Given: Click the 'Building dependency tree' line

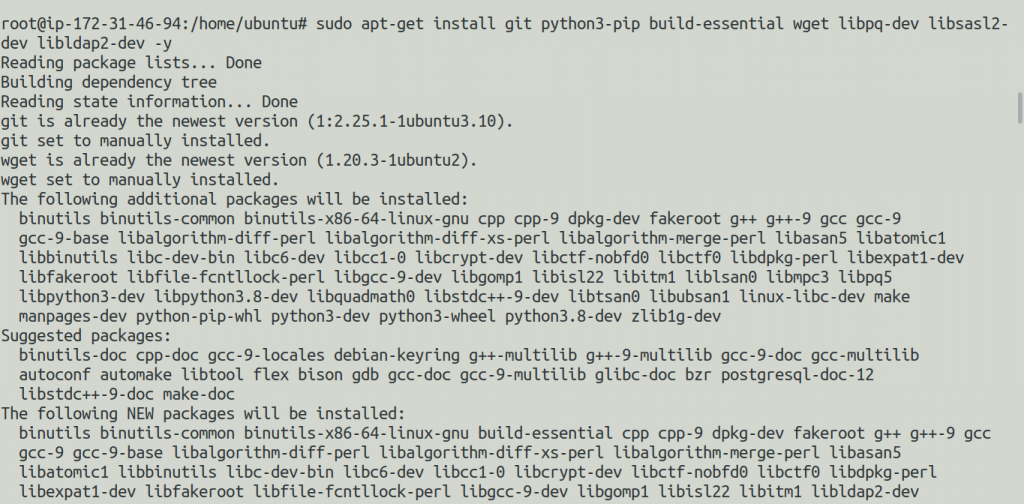Looking at the screenshot, I should point(109,82).
